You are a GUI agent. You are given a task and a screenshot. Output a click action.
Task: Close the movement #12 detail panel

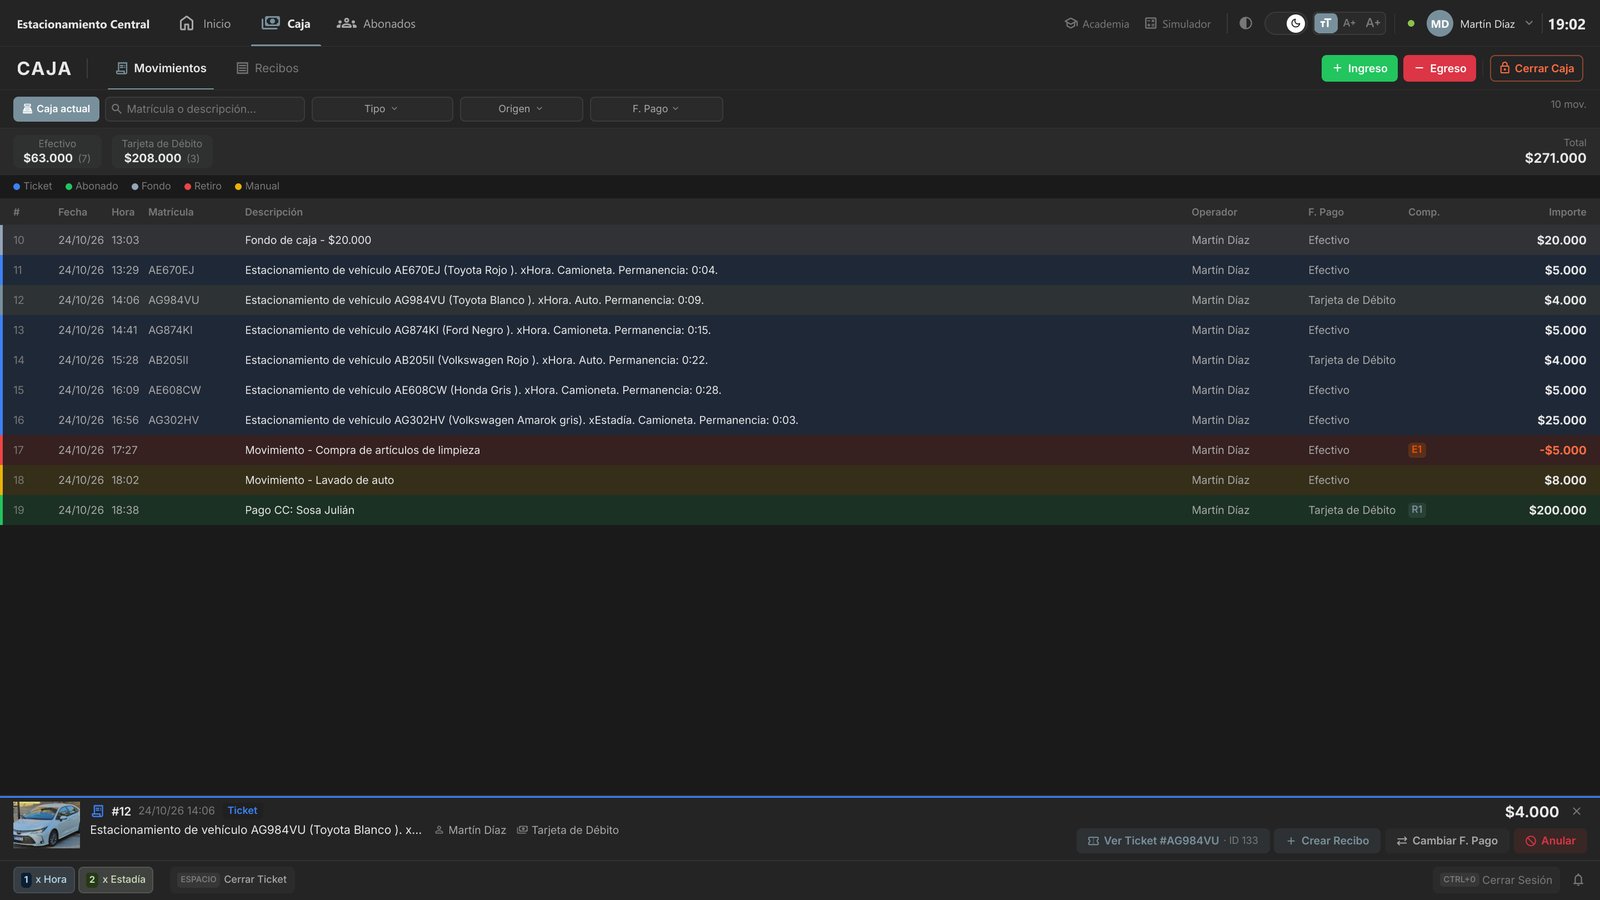1577,811
